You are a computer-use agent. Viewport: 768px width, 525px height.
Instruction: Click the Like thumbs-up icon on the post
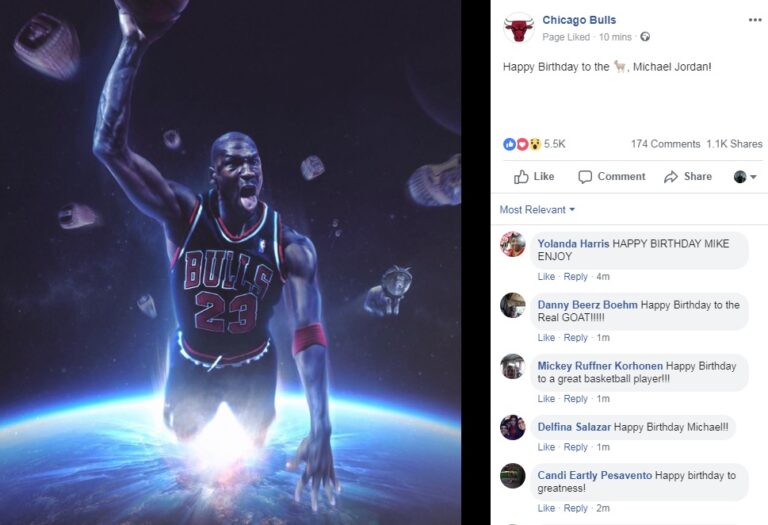521,177
